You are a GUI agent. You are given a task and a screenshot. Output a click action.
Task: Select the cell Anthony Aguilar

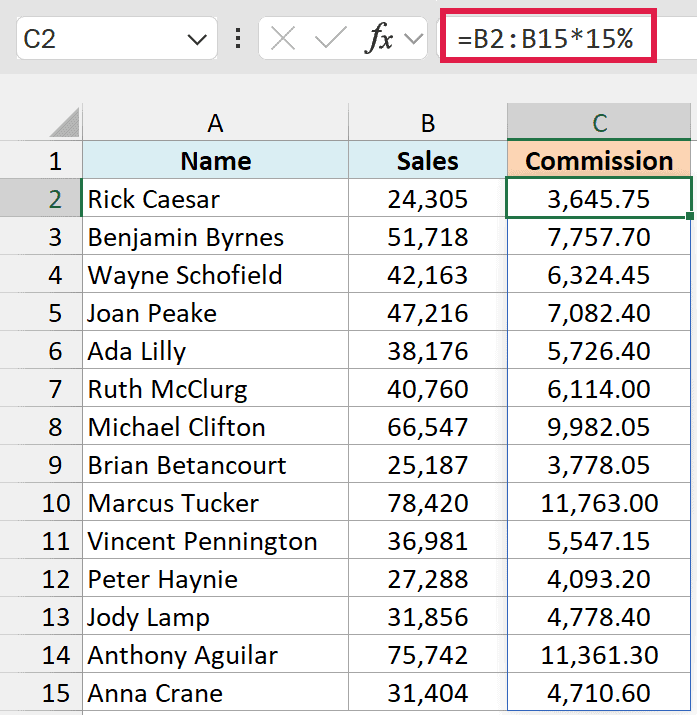(215, 654)
